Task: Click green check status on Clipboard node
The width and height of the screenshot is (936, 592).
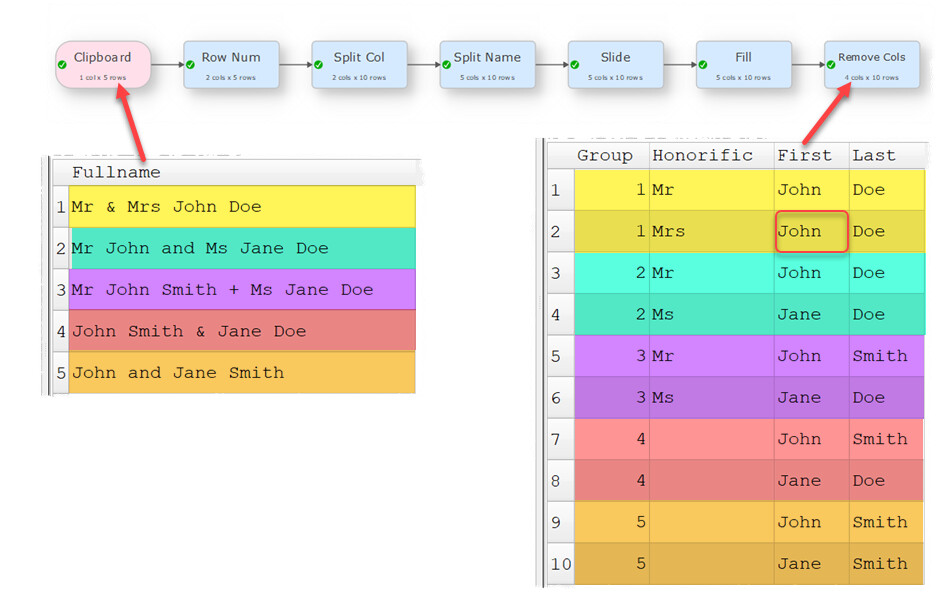Action: pyautogui.click(x=62, y=64)
